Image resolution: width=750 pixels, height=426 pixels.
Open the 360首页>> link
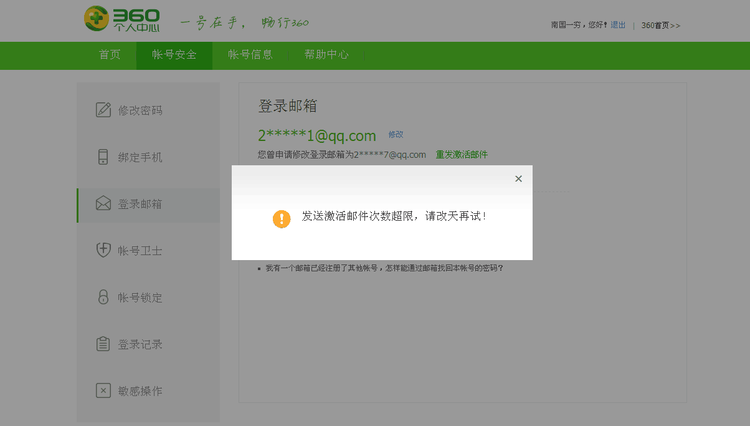[661, 25]
